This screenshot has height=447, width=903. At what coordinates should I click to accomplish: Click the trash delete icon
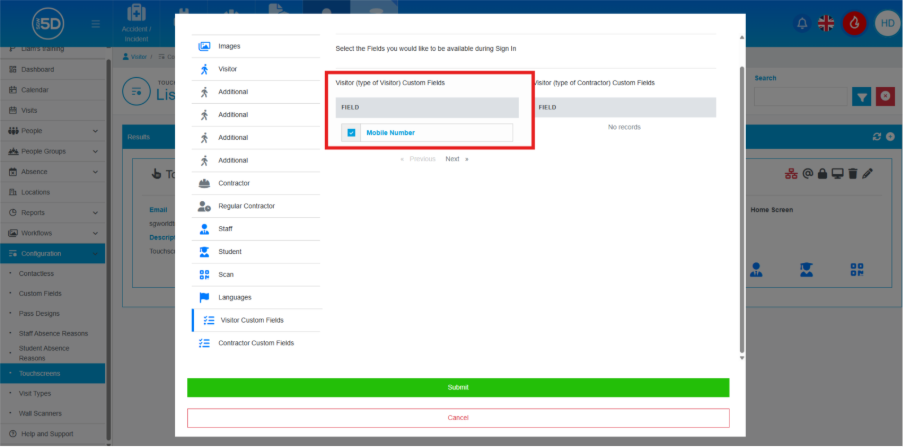point(853,173)
